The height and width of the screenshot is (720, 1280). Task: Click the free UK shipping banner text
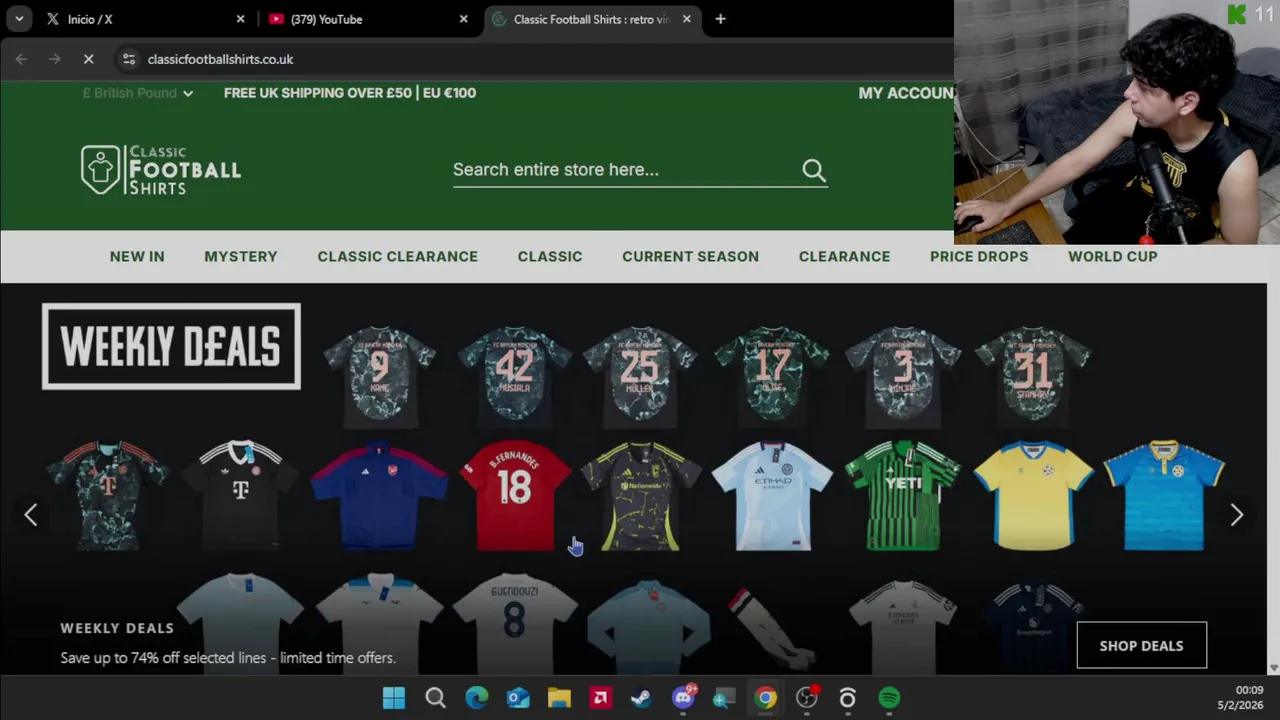(350, 93)
